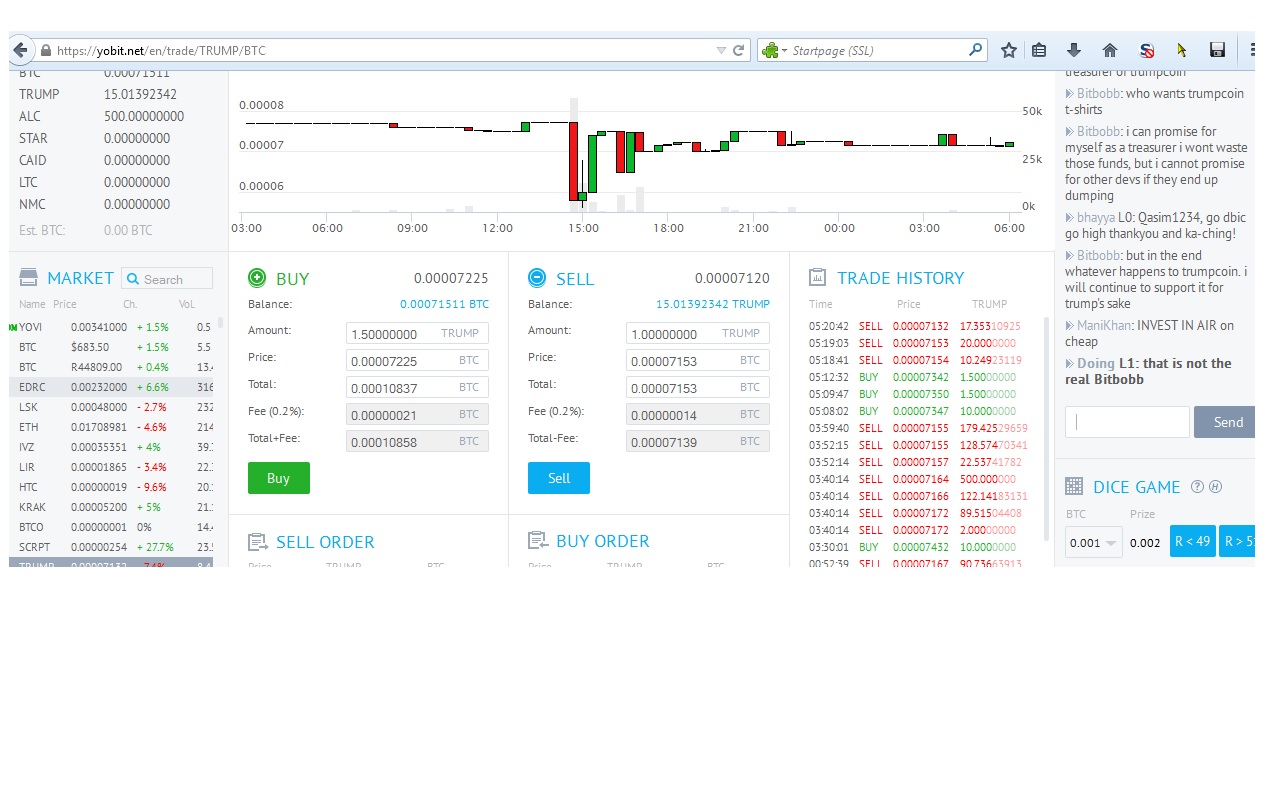
Task: Click the BUY ORDER list icon
Action: [x=538, y=540]
